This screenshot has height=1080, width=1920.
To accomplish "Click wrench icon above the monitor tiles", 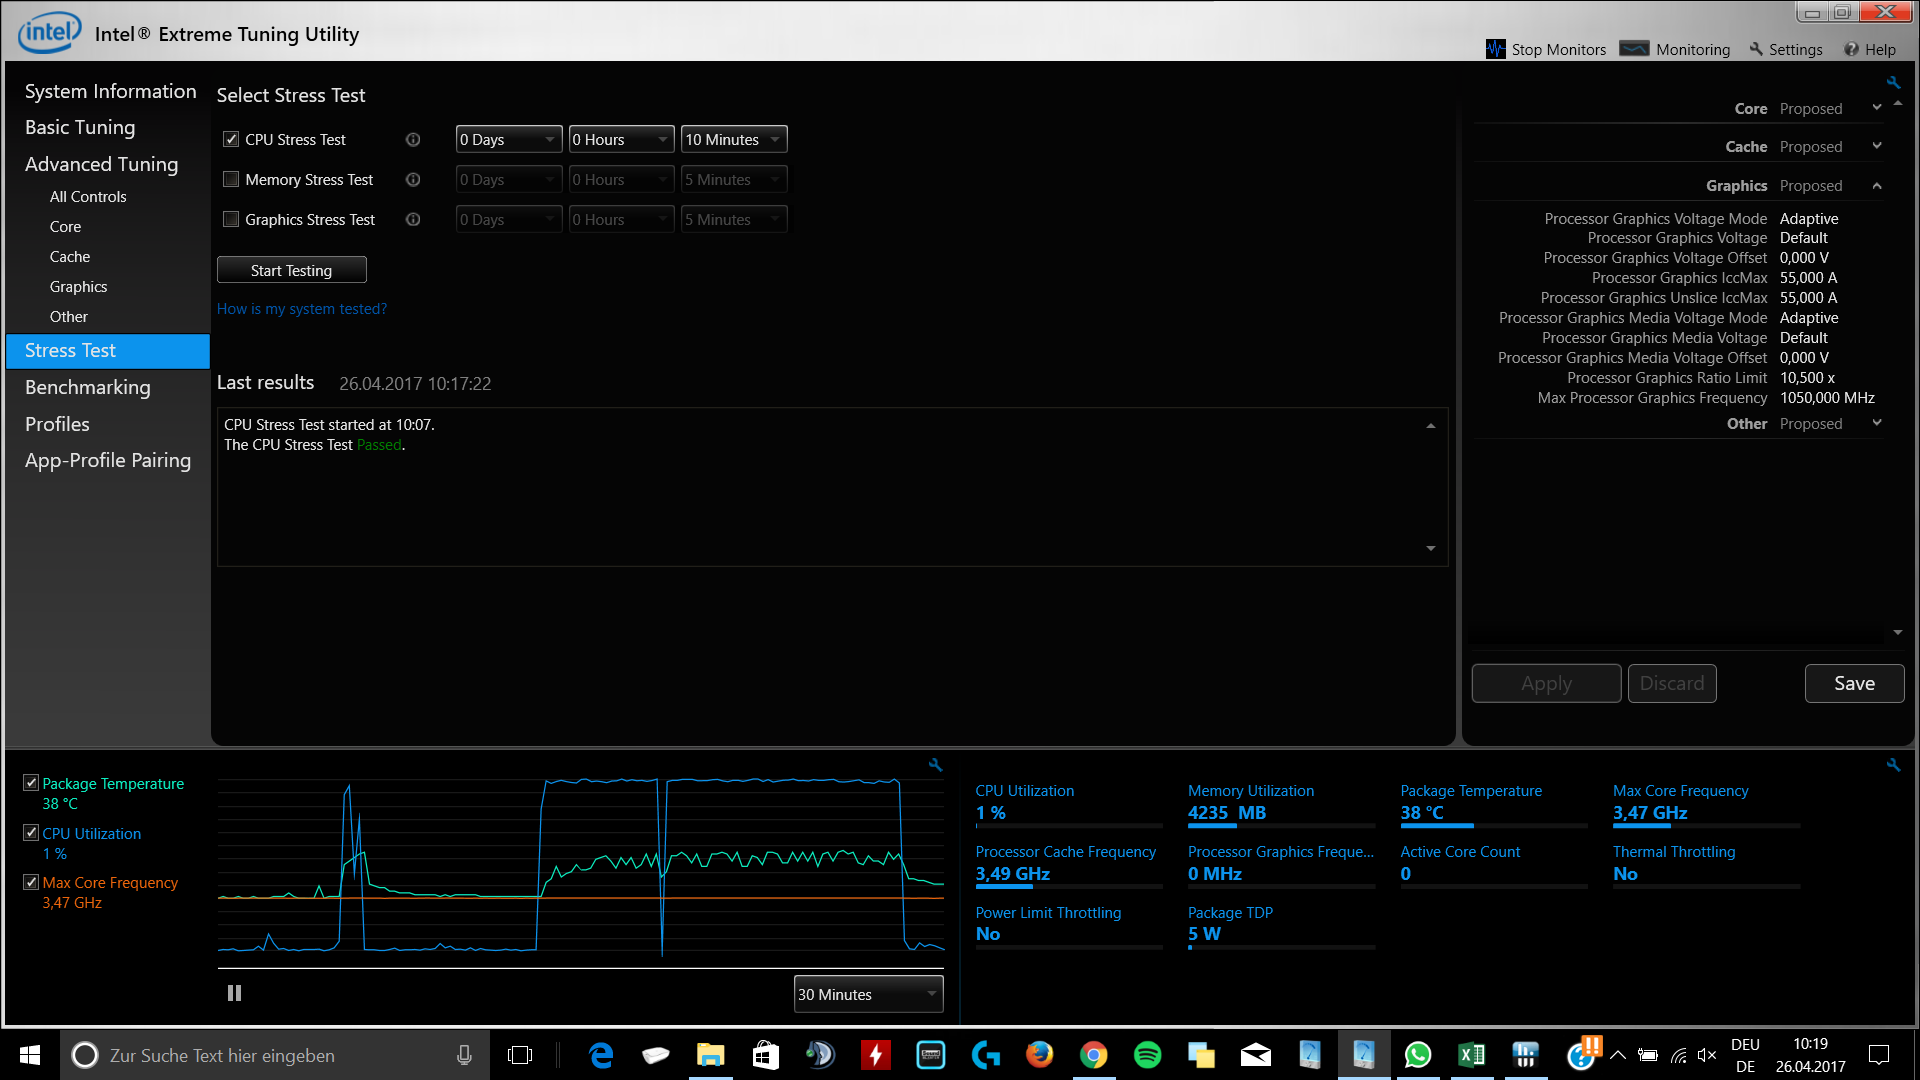I will click(x=1893, y=765).
